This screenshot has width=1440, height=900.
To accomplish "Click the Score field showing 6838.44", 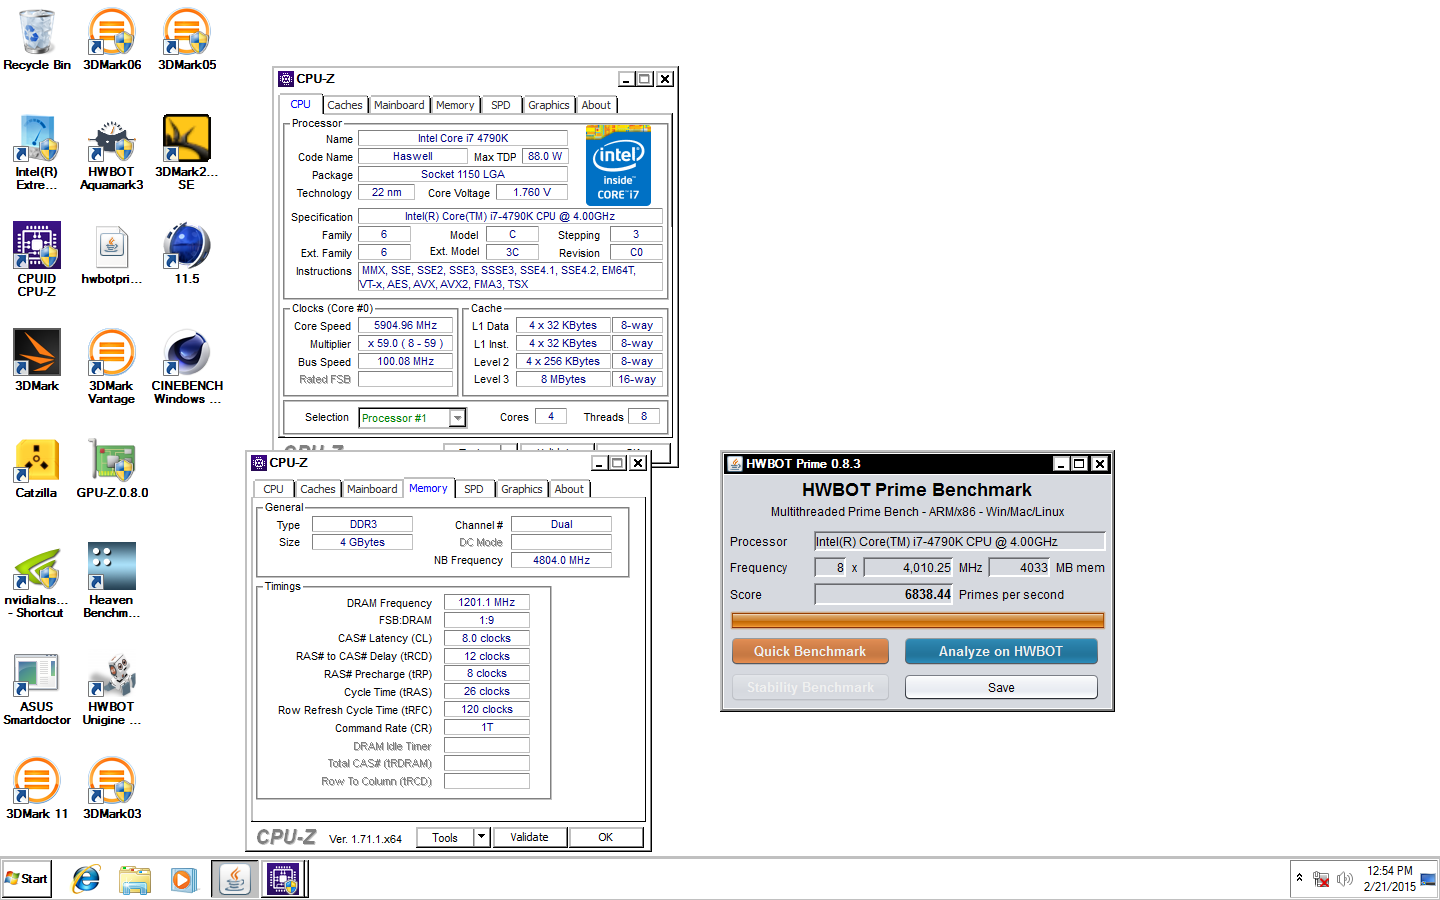I will coord(884,594).
